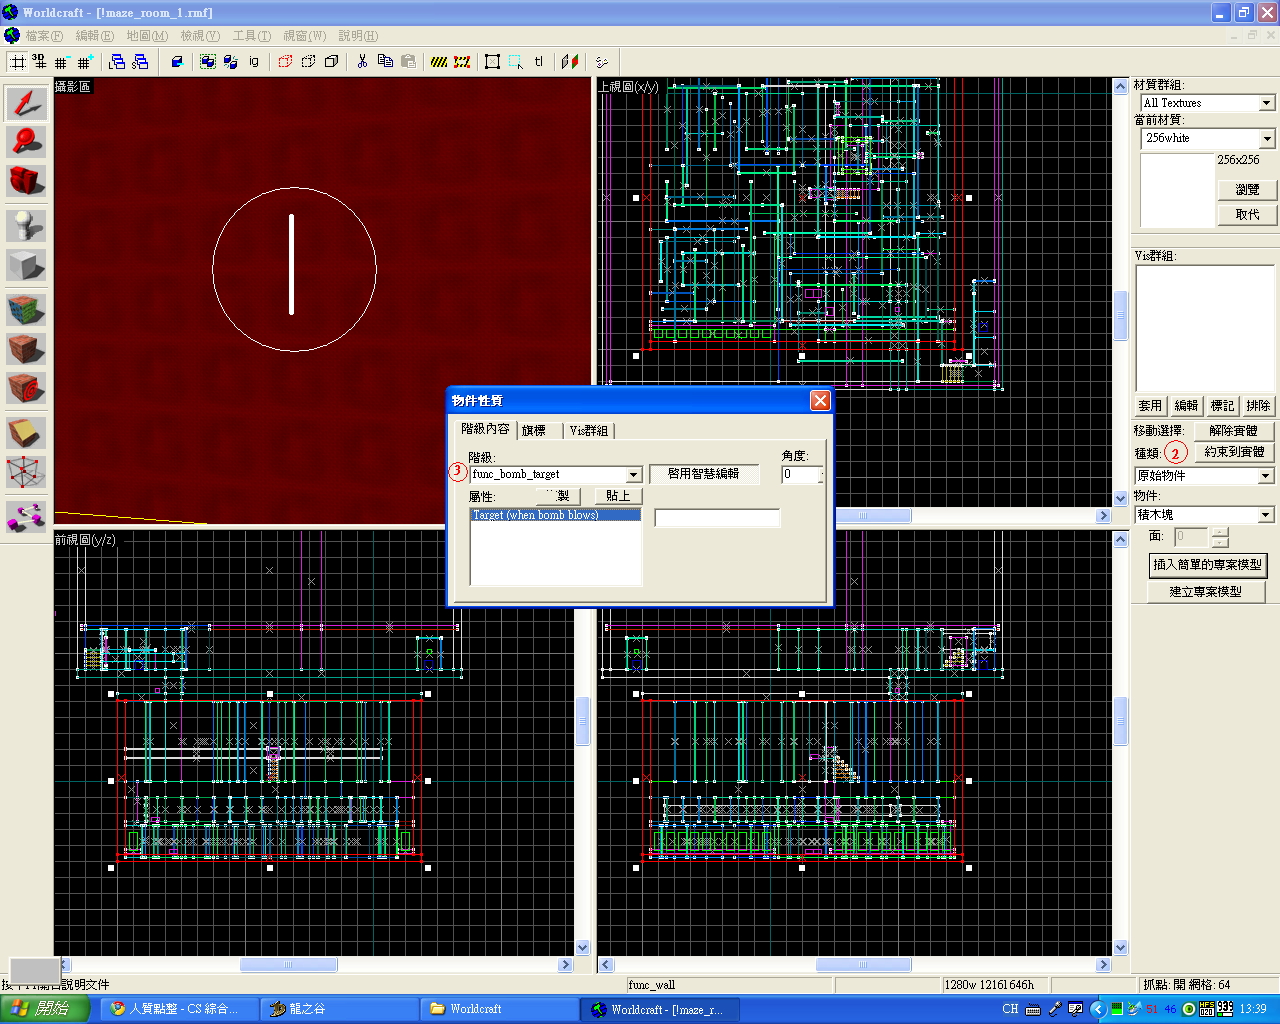
Task: Select the Magnify tool
Action: click(27, 142)
